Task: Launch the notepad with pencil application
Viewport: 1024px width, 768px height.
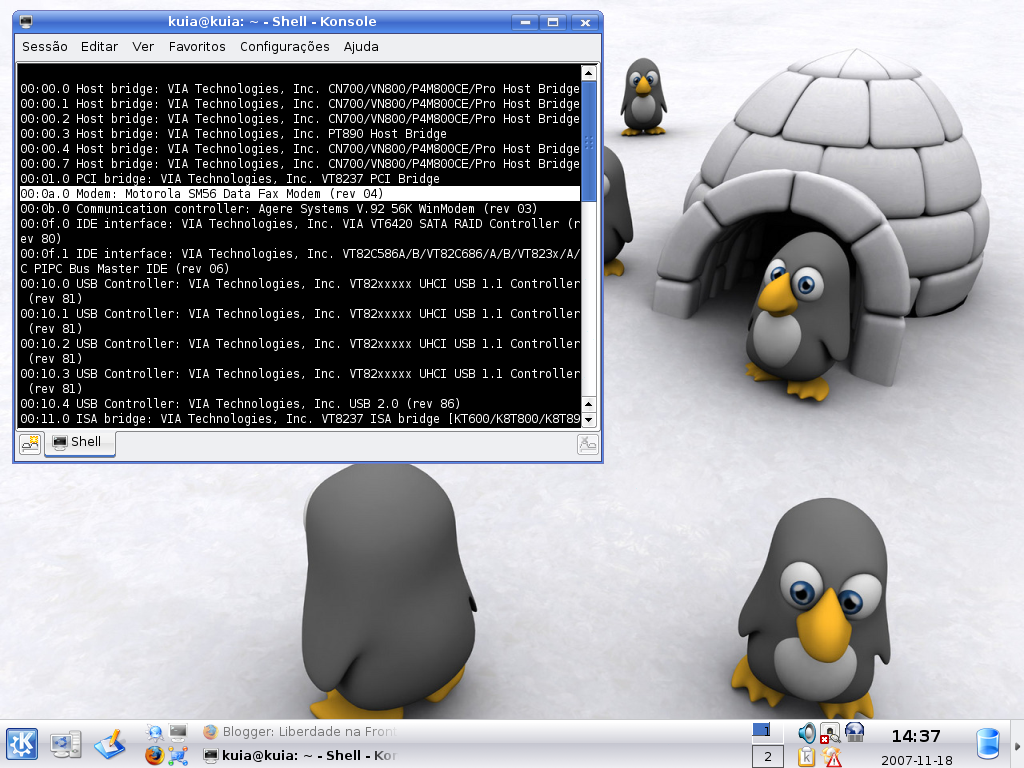Action: (110, 744)
